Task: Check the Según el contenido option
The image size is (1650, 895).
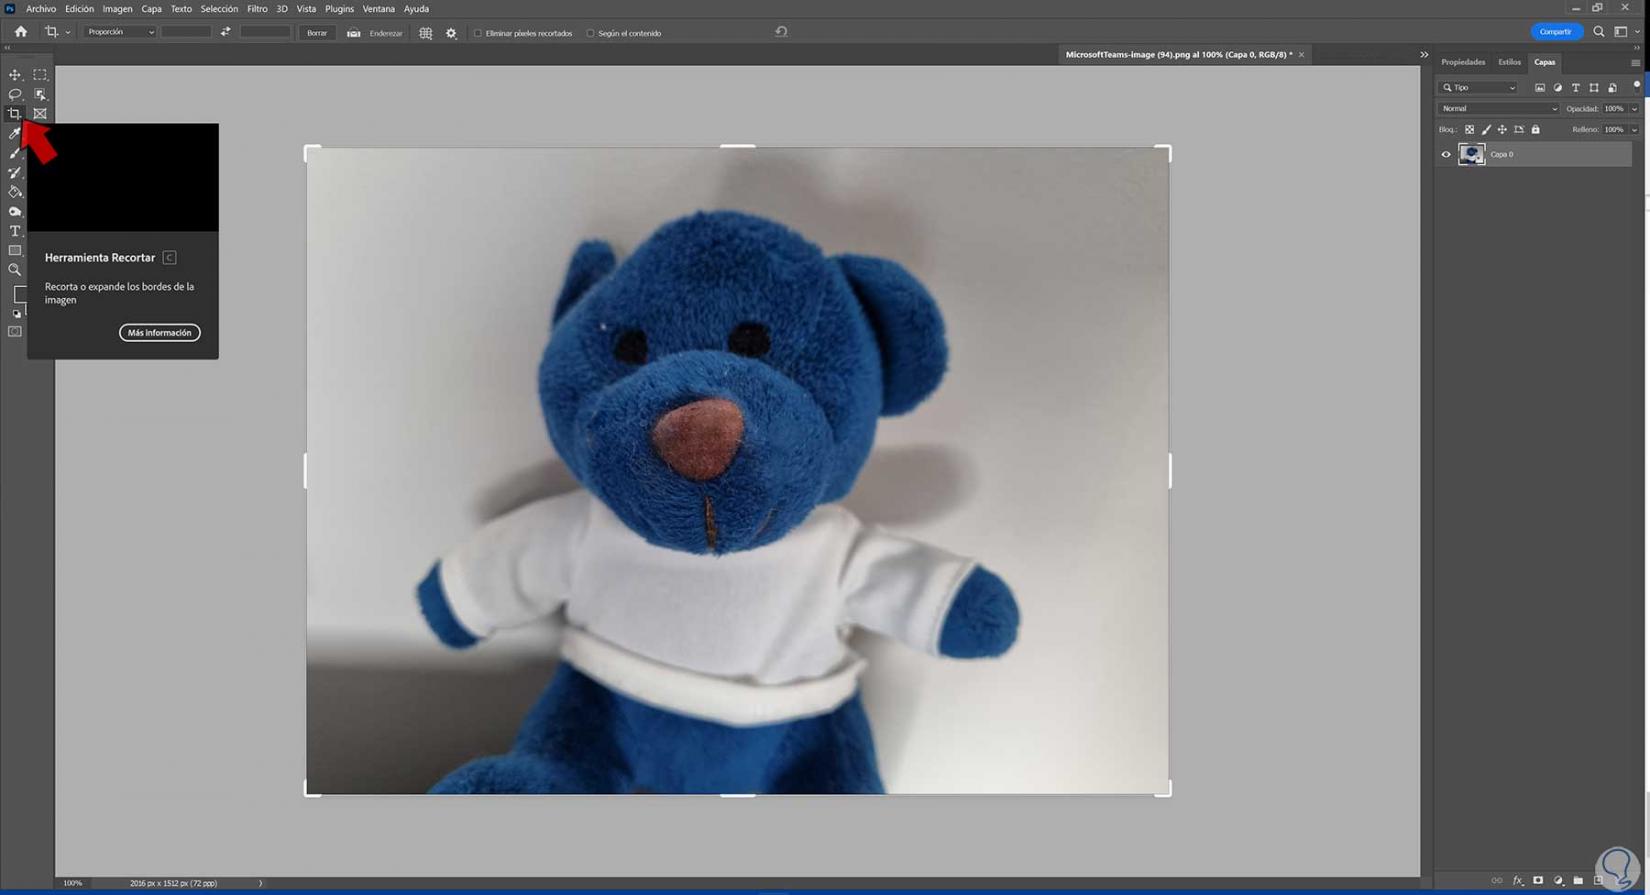Action: tap(590, 33)
